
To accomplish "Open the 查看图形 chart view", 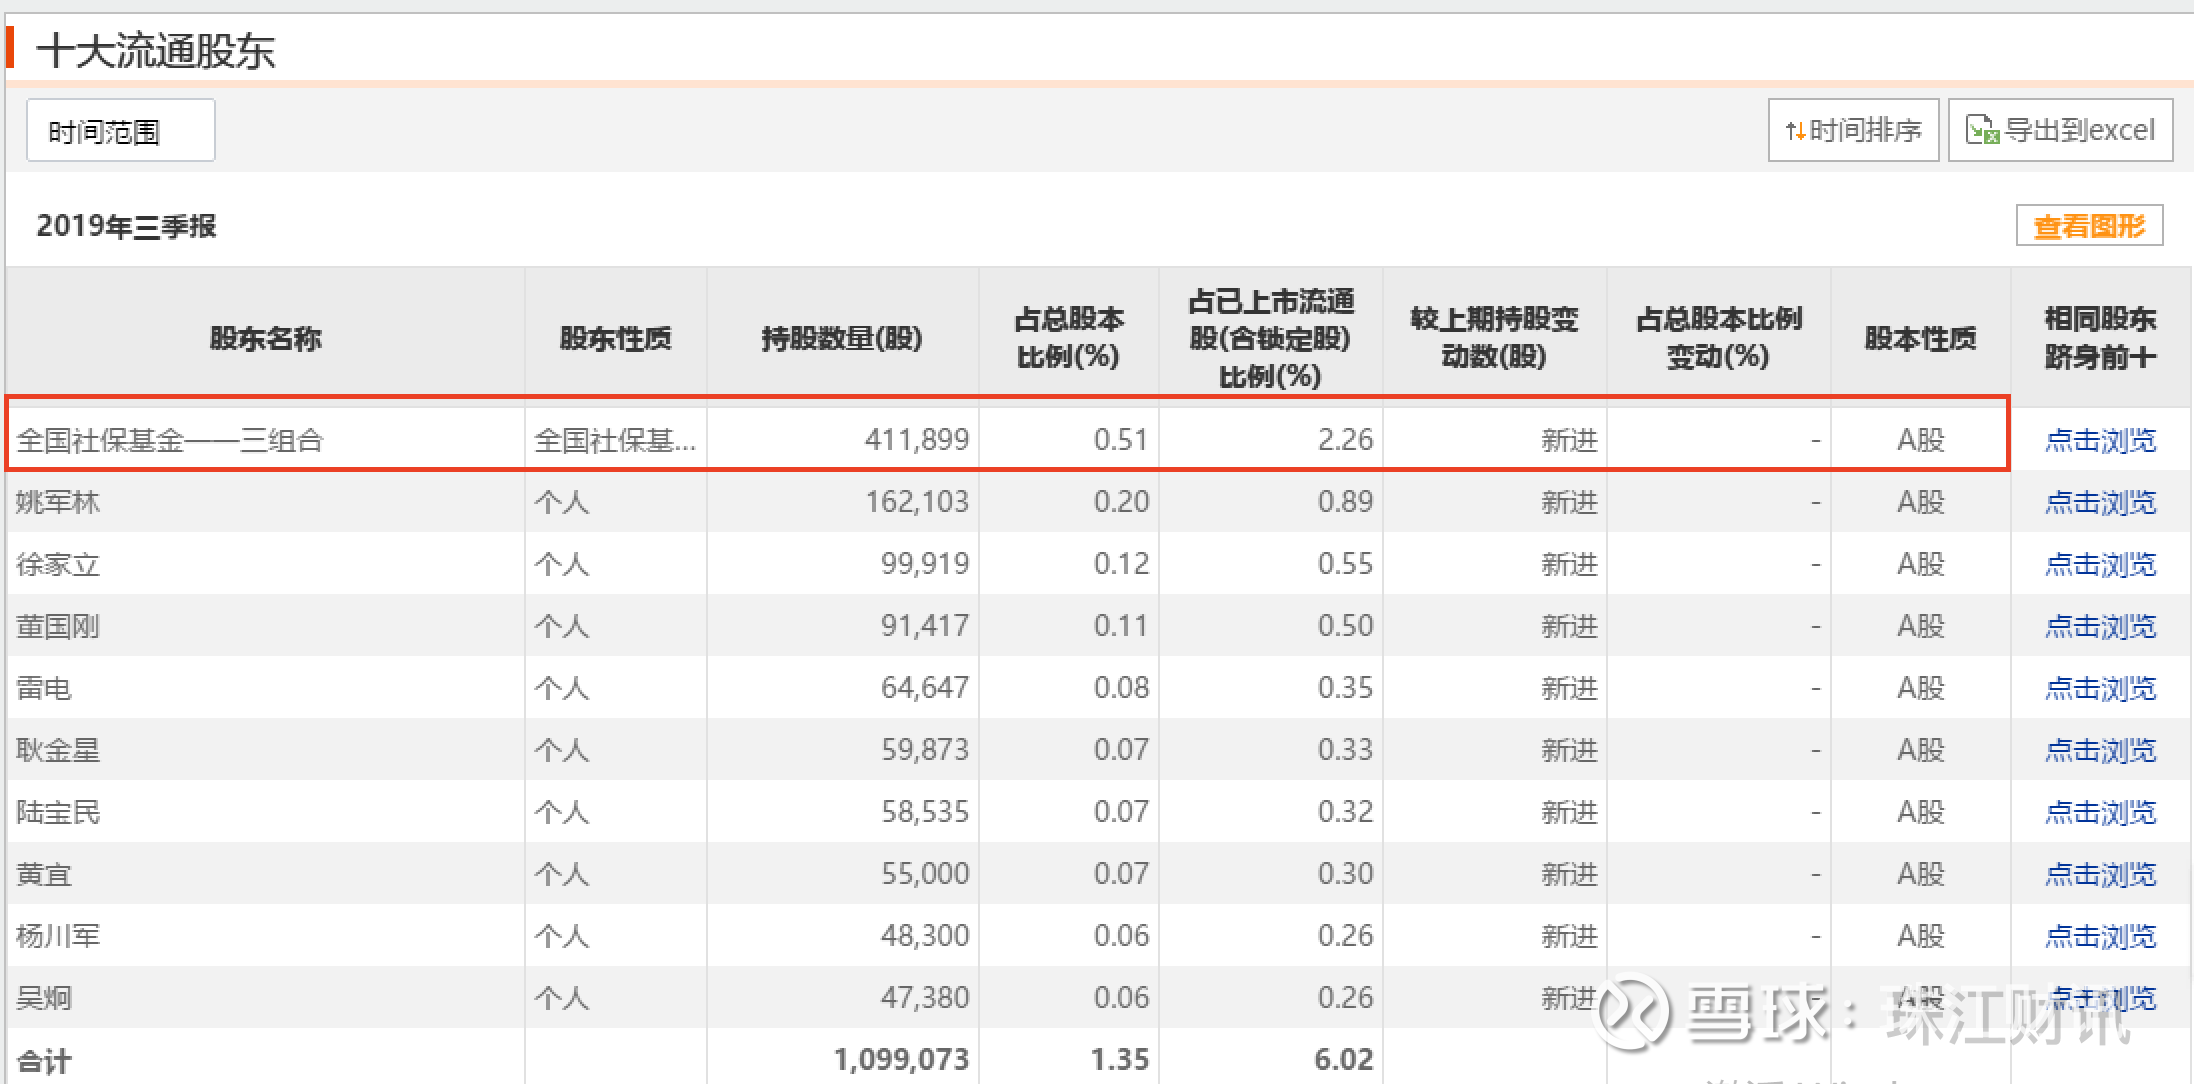I will [2089, 226].
